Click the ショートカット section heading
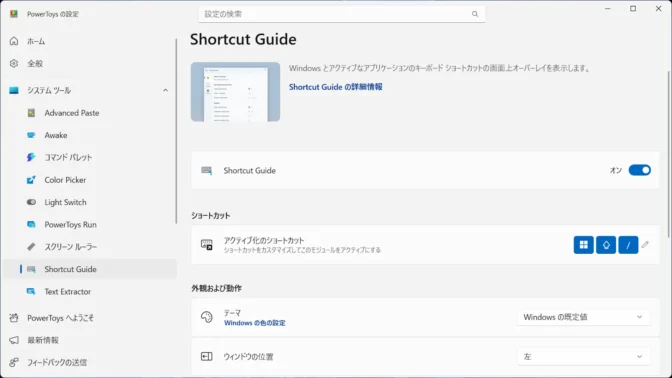This screenshot has width=672, height=378. pos(210,216)
